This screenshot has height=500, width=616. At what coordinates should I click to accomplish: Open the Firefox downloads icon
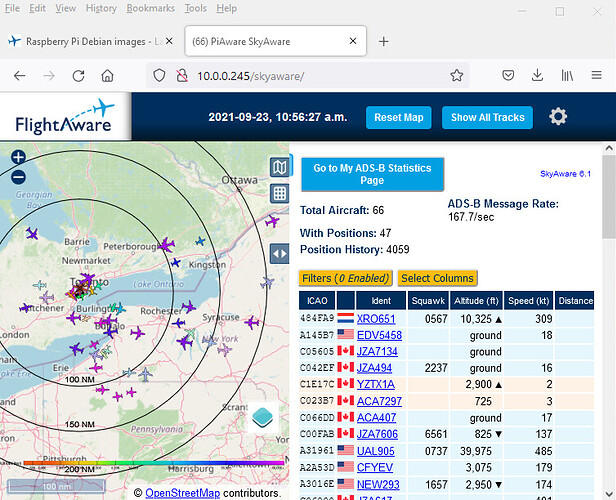point(538,75)
